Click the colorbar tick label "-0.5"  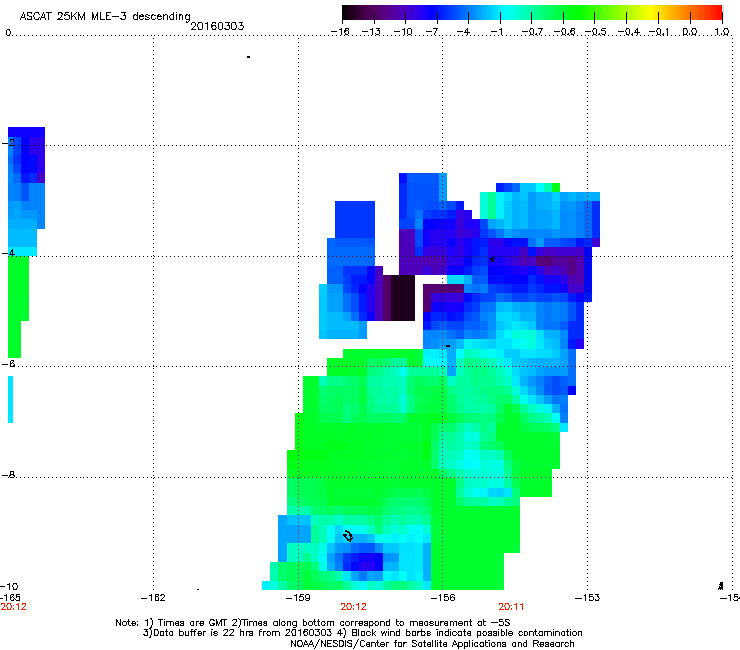point(596,32)
